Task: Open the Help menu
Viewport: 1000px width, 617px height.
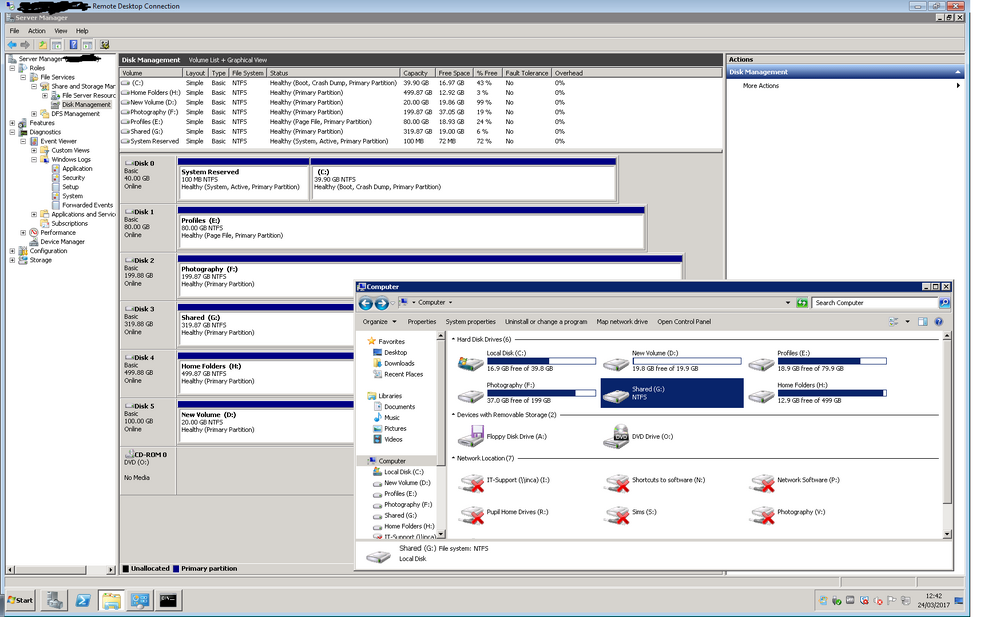Action: coord(82,31)
